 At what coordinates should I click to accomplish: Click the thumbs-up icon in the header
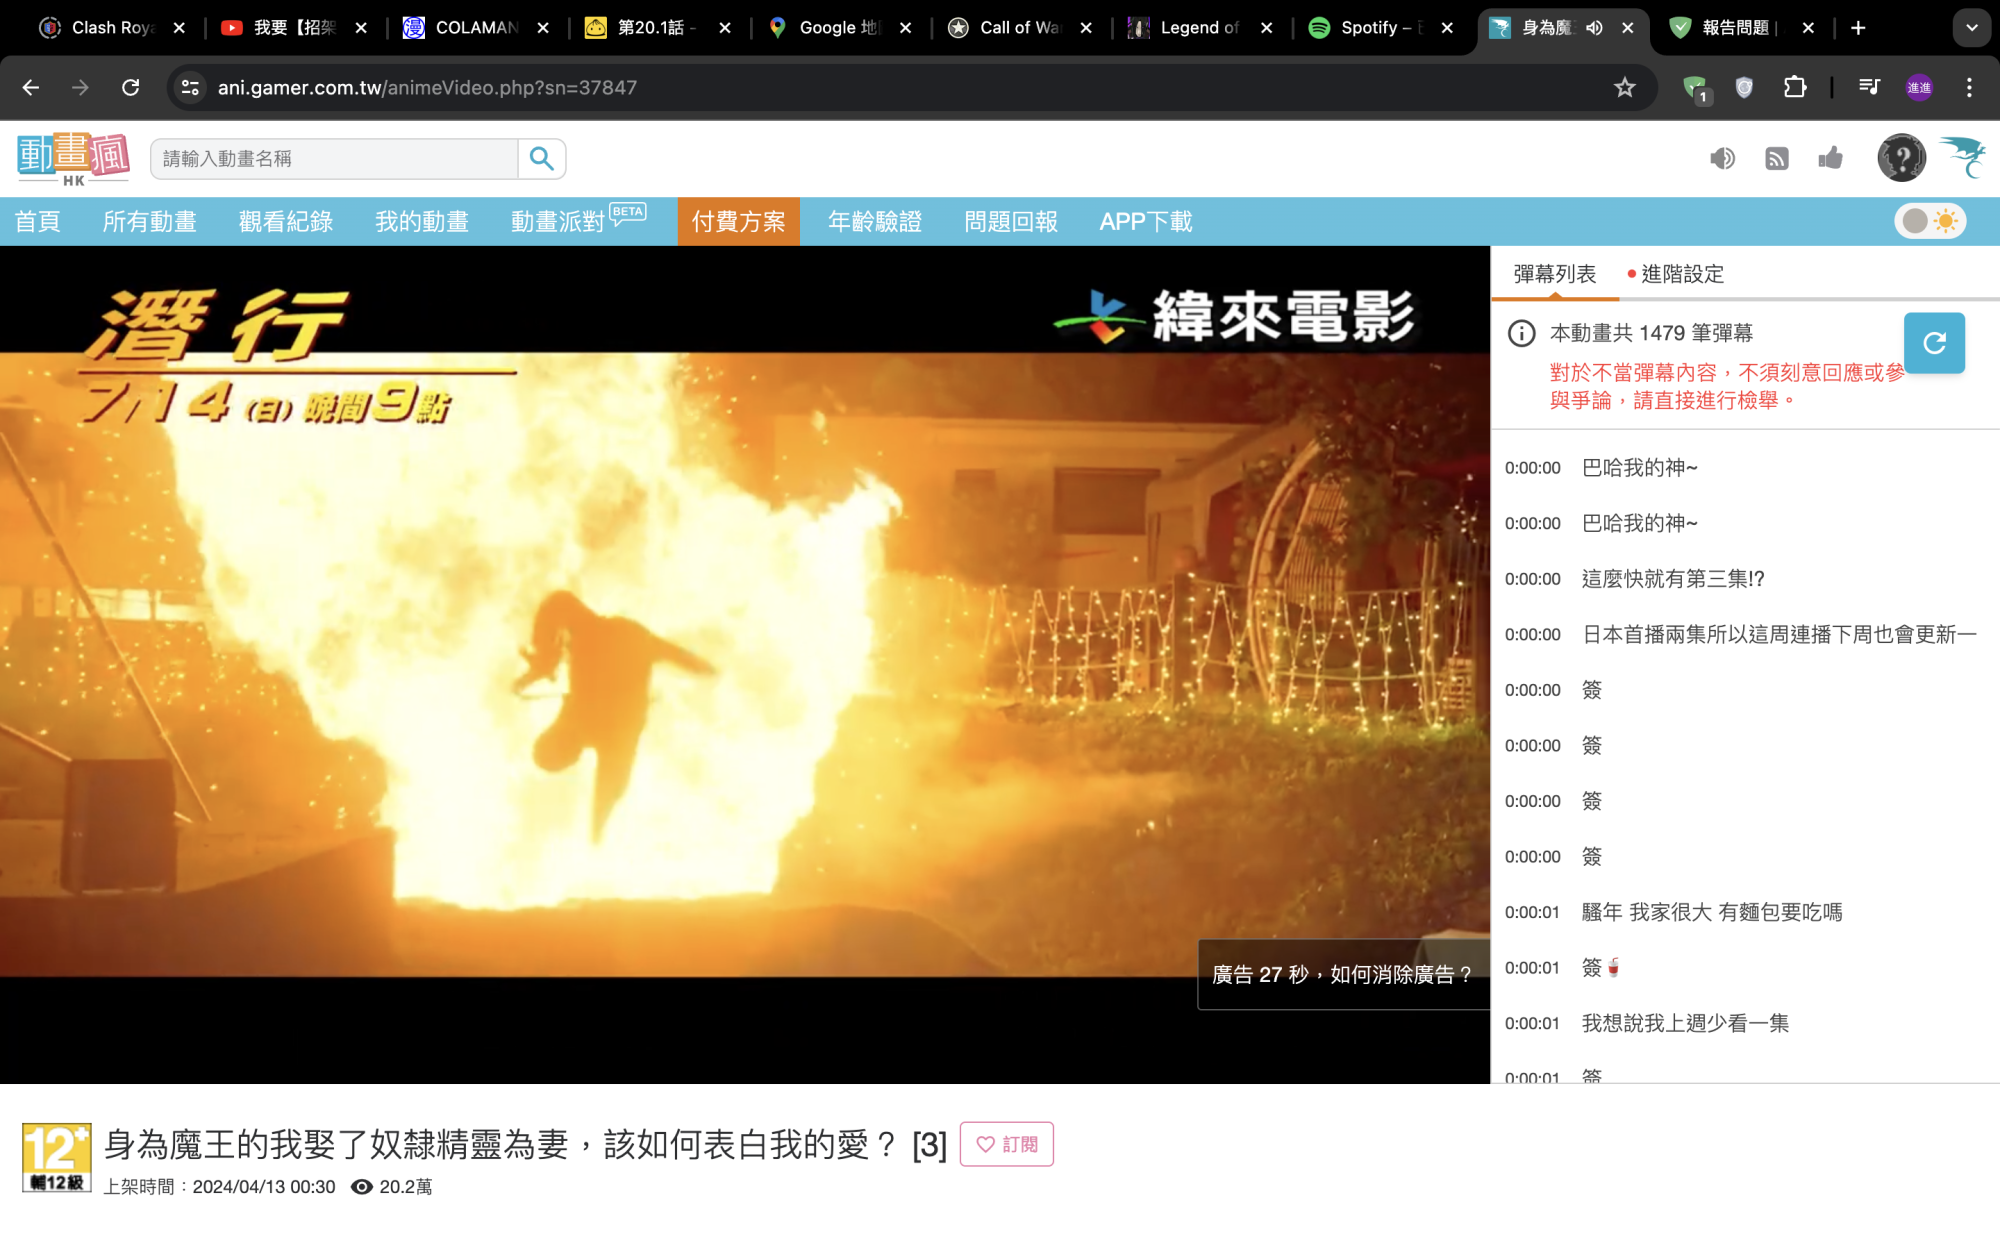pyautogui.click(x=1831, y=158)
